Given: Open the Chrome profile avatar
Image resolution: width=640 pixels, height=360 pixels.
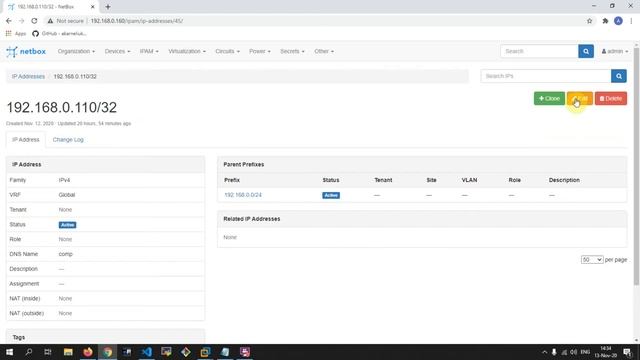Looking at the screenshot, I should point(618,21).
